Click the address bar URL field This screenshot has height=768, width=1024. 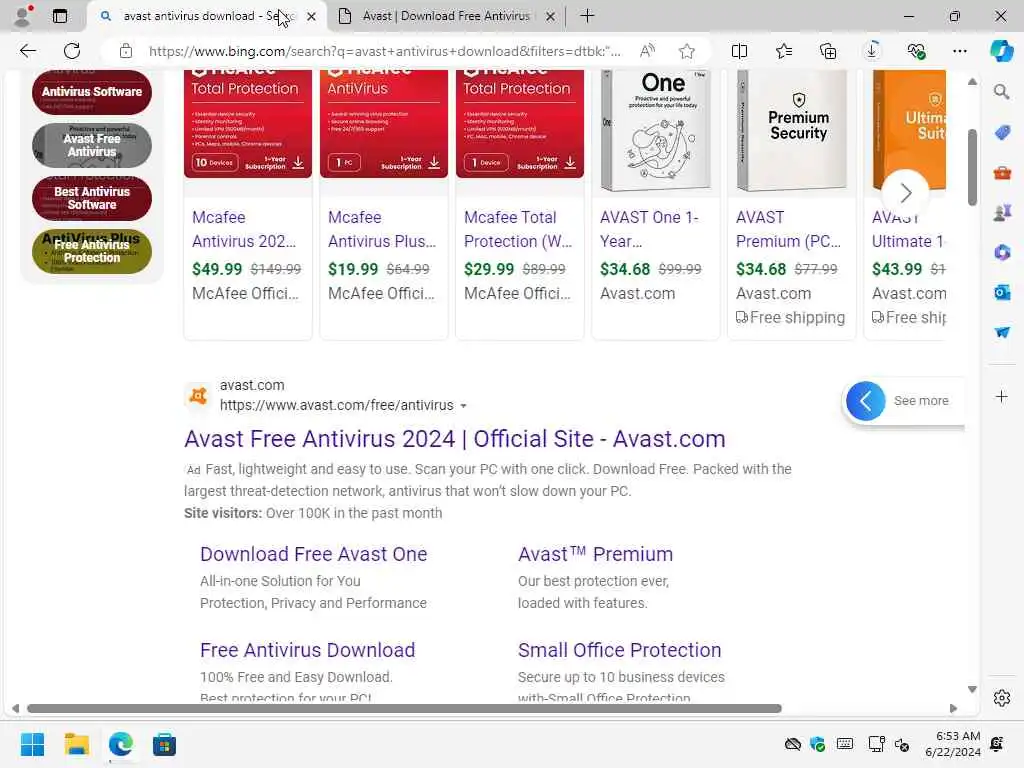click(385, 51)
